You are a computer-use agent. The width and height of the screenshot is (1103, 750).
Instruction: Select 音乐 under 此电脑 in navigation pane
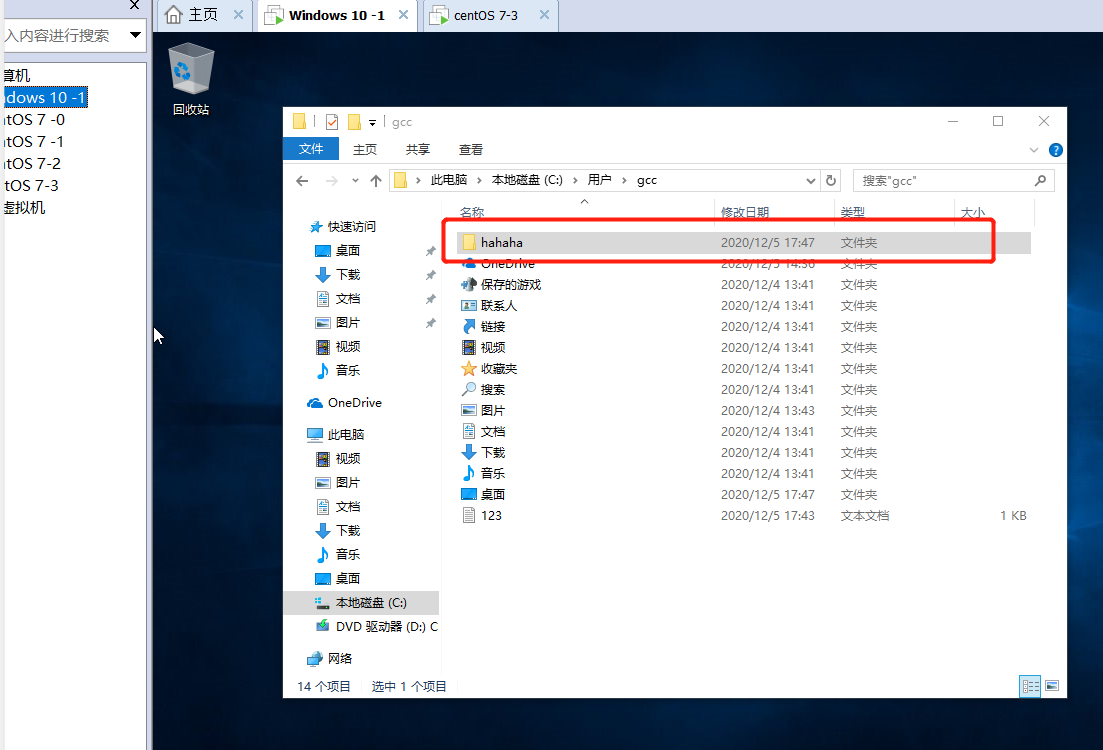tap(338, 554)
